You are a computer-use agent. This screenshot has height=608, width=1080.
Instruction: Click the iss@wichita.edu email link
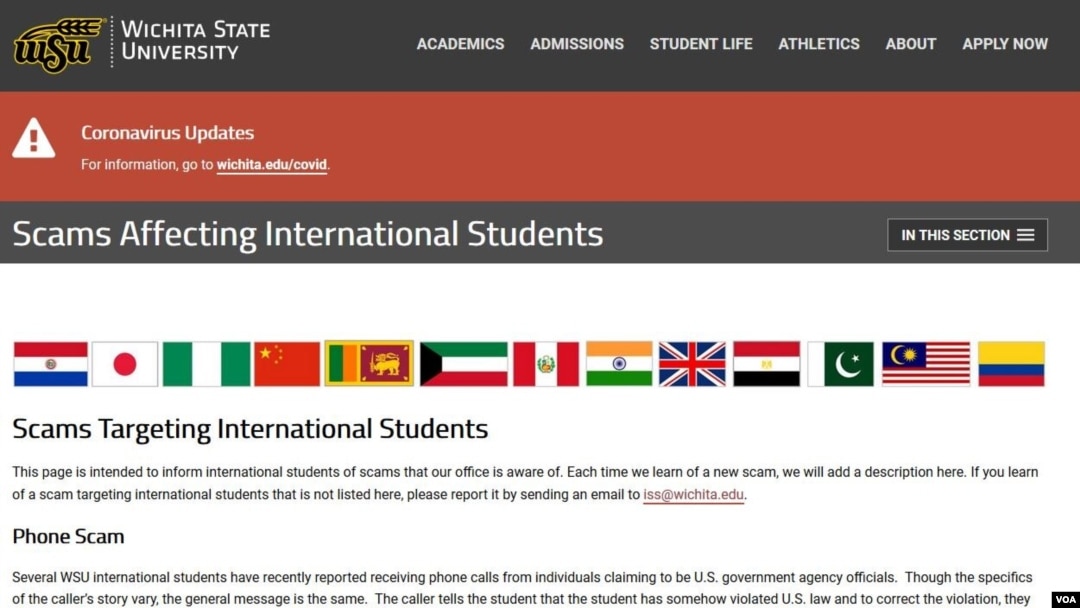click(x=693, y=494)
